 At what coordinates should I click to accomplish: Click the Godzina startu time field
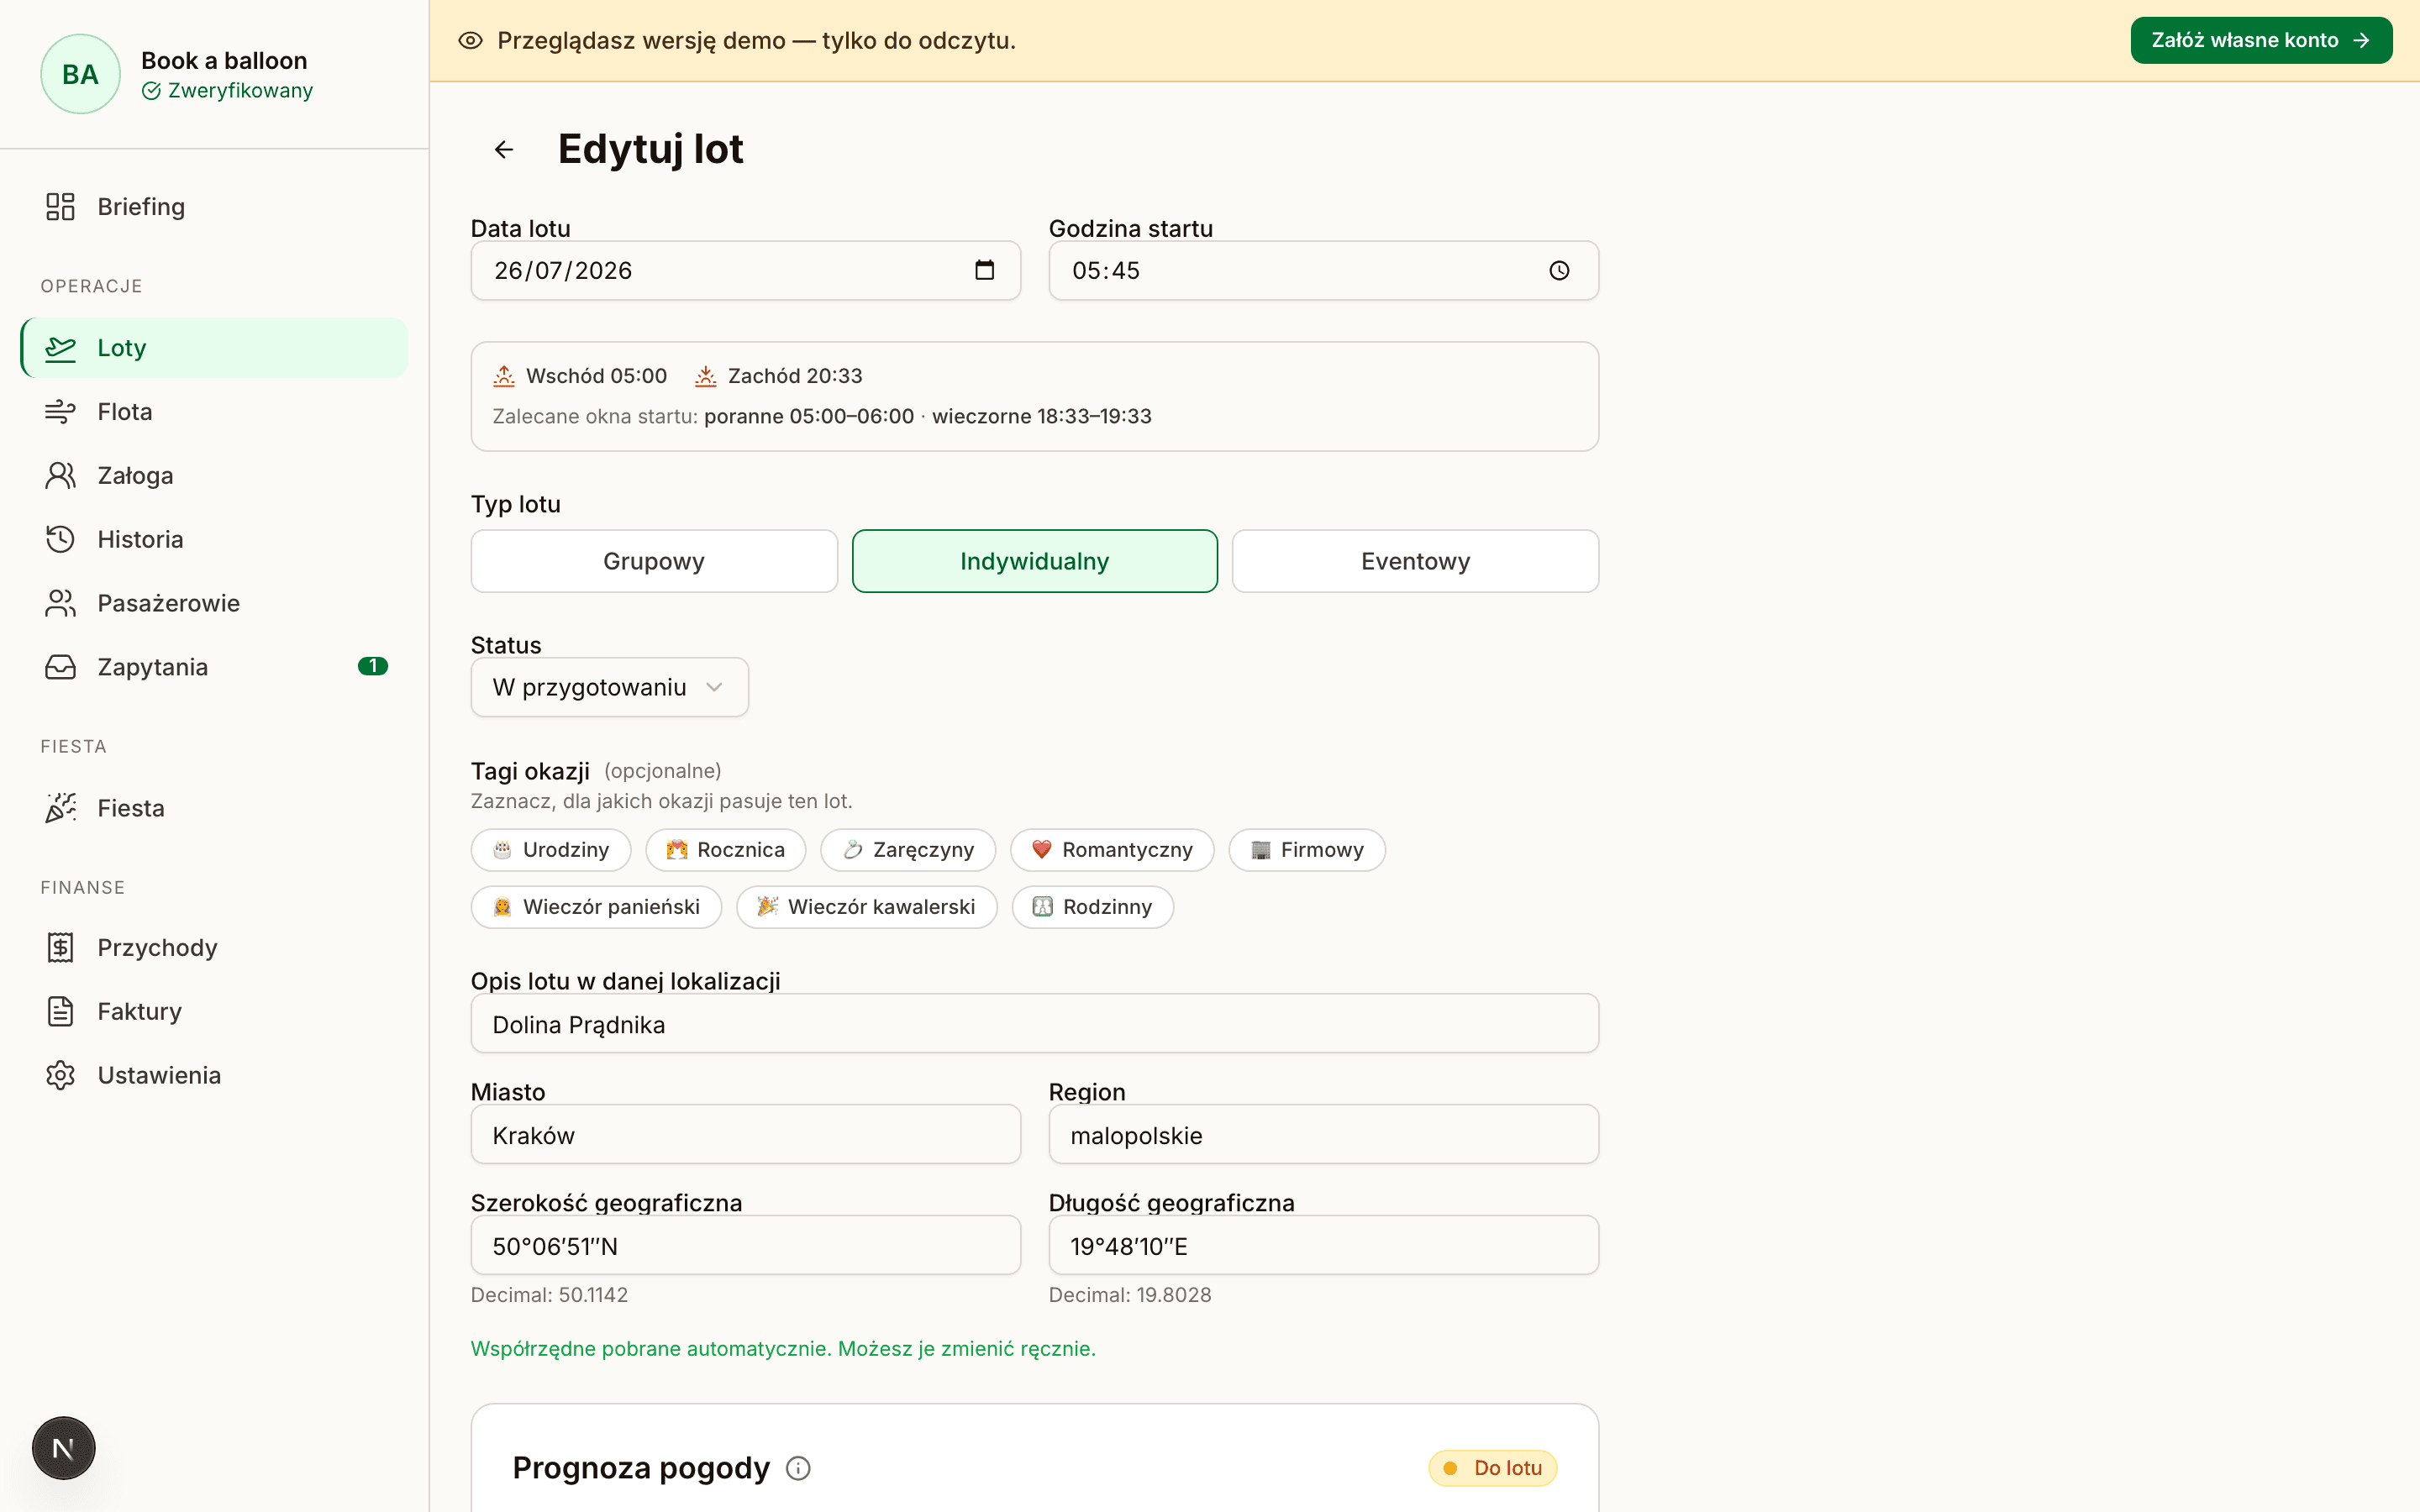1324,270
